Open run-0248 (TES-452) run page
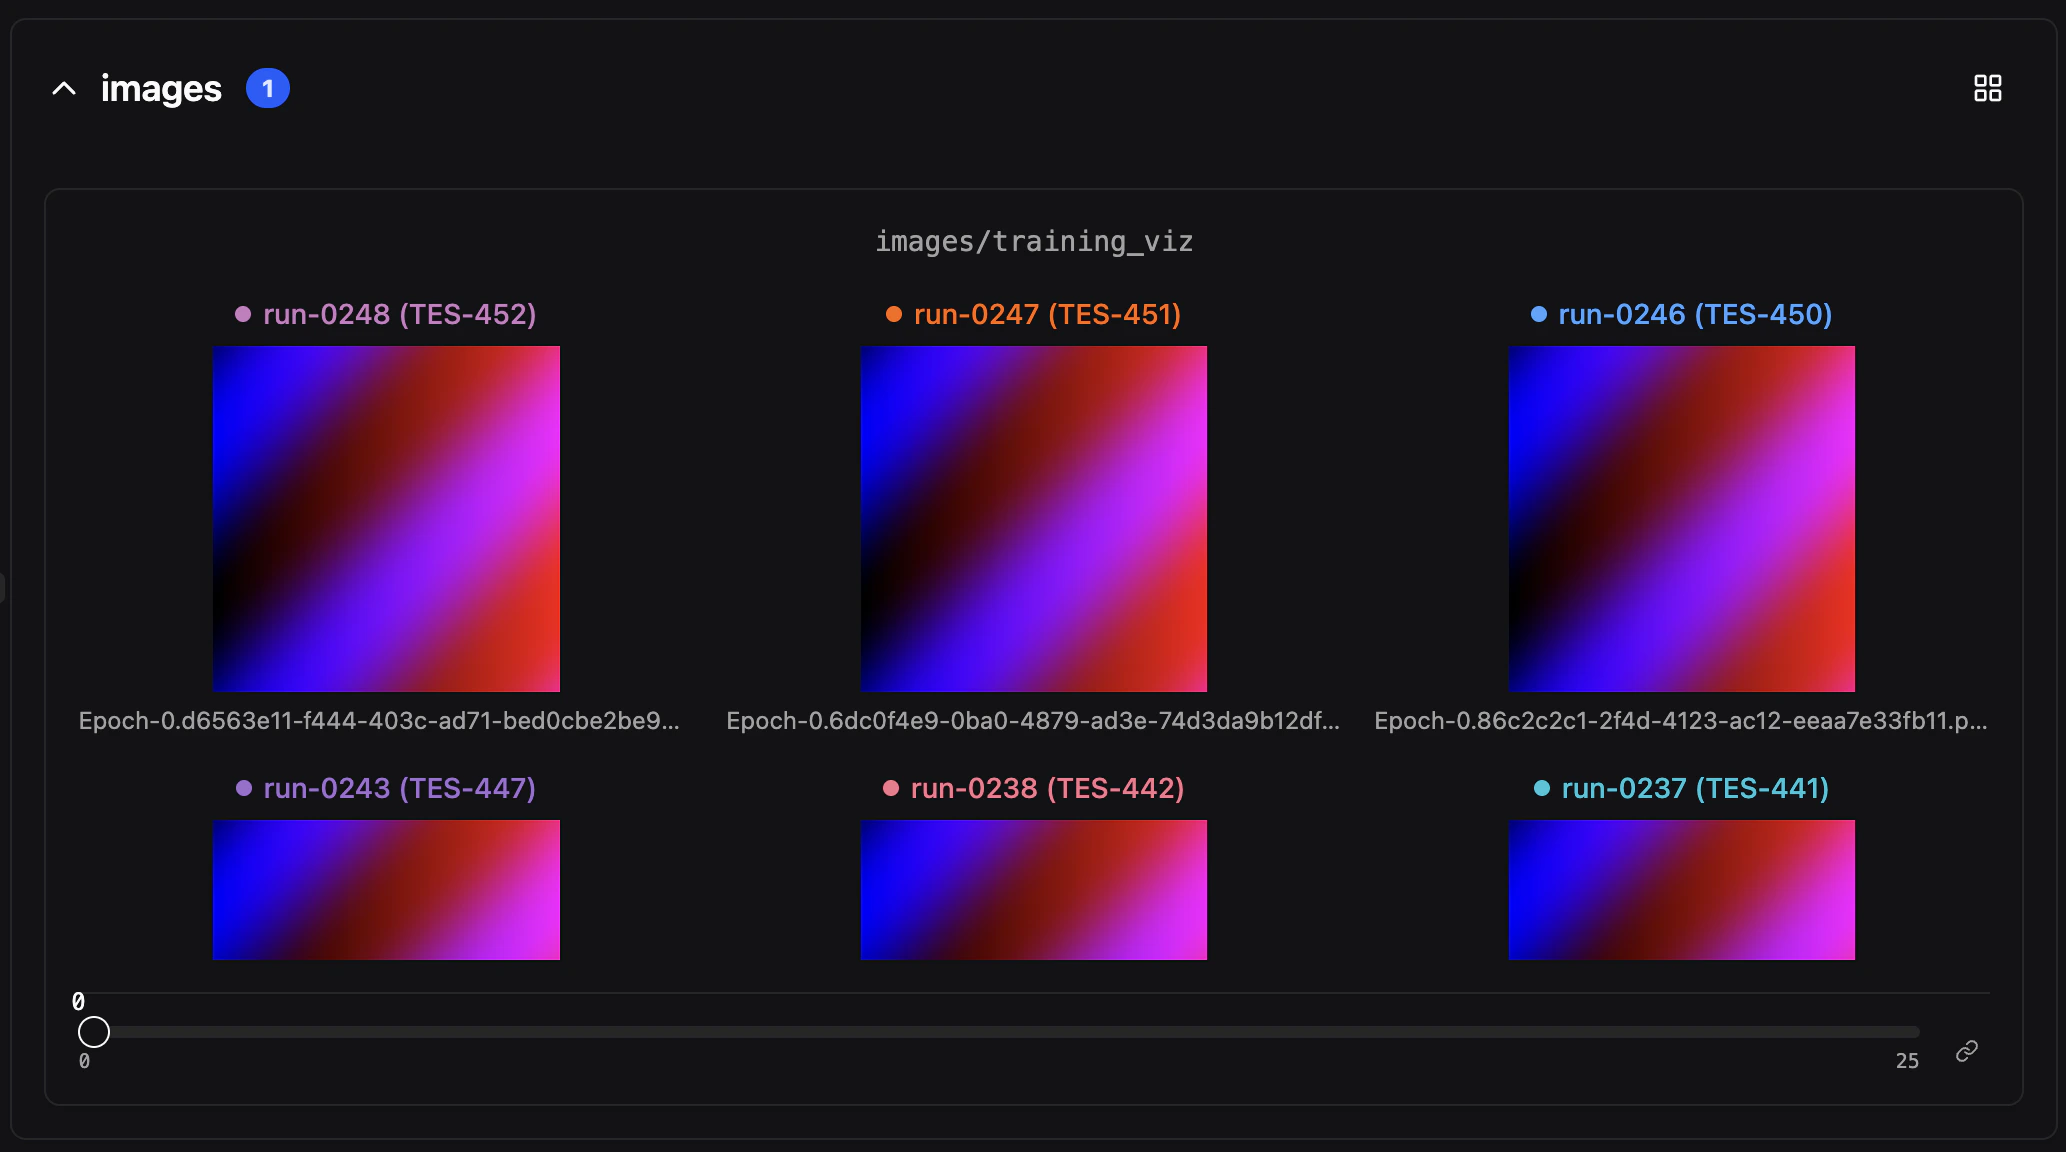This screenshot has height=1152, width=2066. [400, 314]
